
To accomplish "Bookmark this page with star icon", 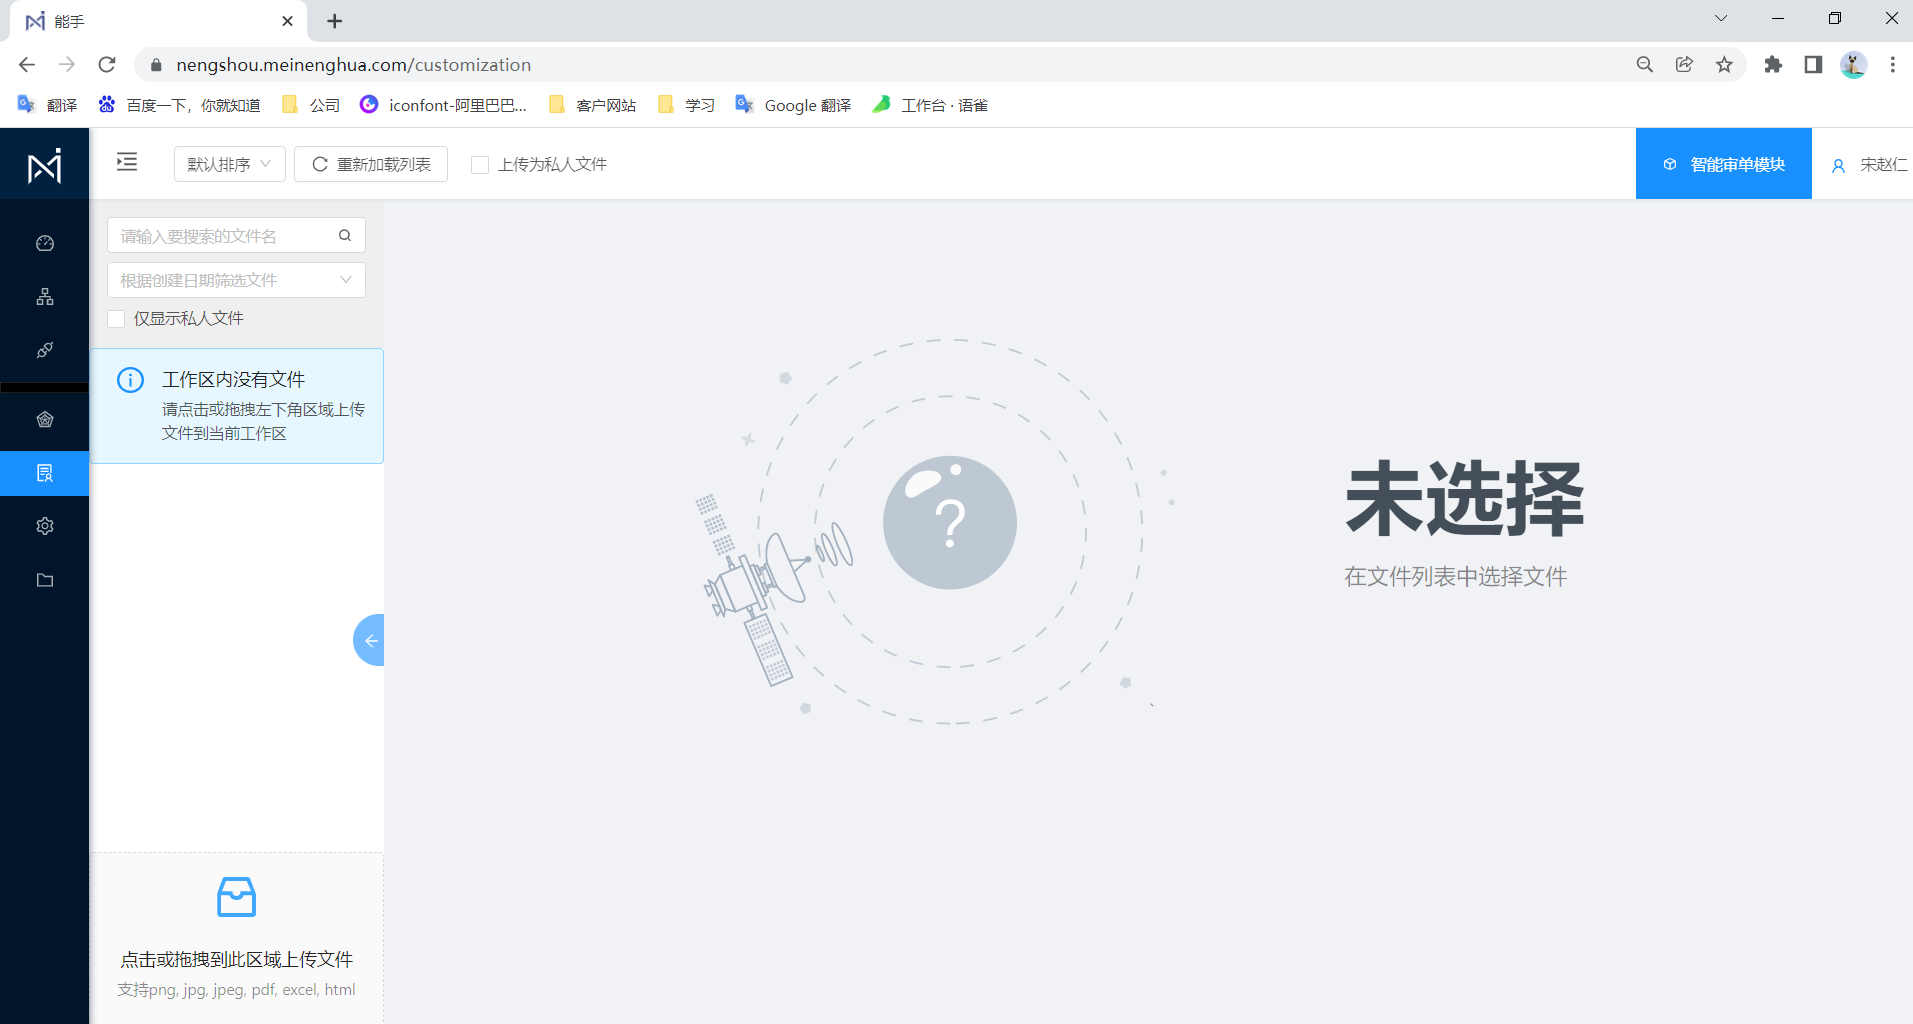I will (x=1725, y=65).
